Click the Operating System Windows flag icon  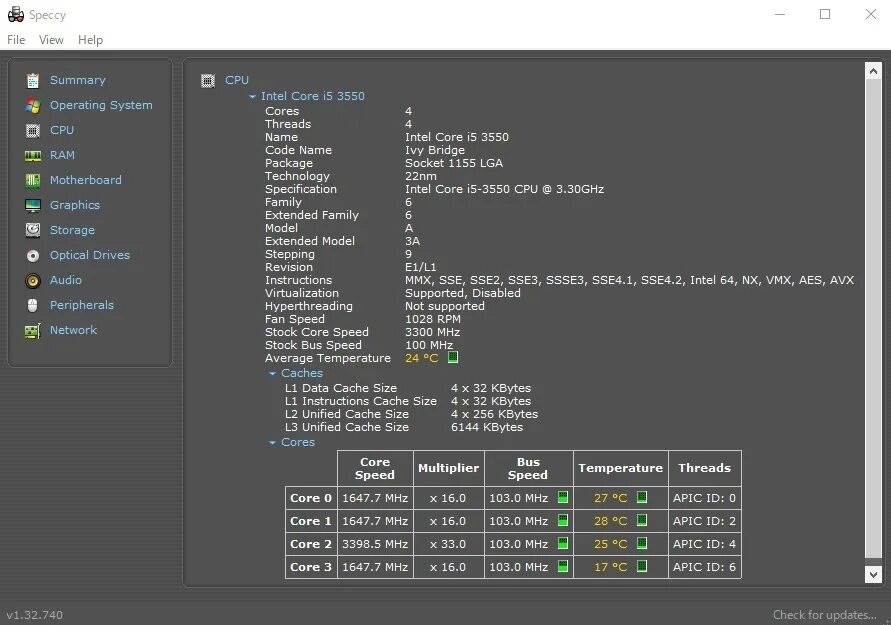coord(33,106)
